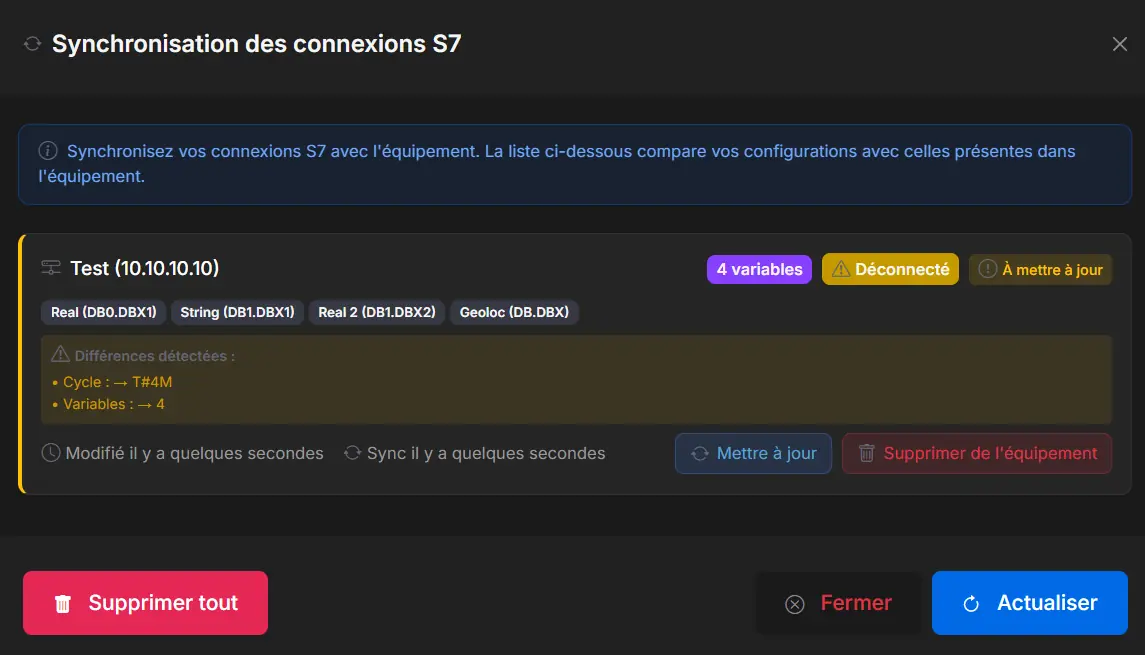Click the X icon inside the Fermer button
Image resolution: width=1145 pixels, height=655 pixels.
[795, 603]
